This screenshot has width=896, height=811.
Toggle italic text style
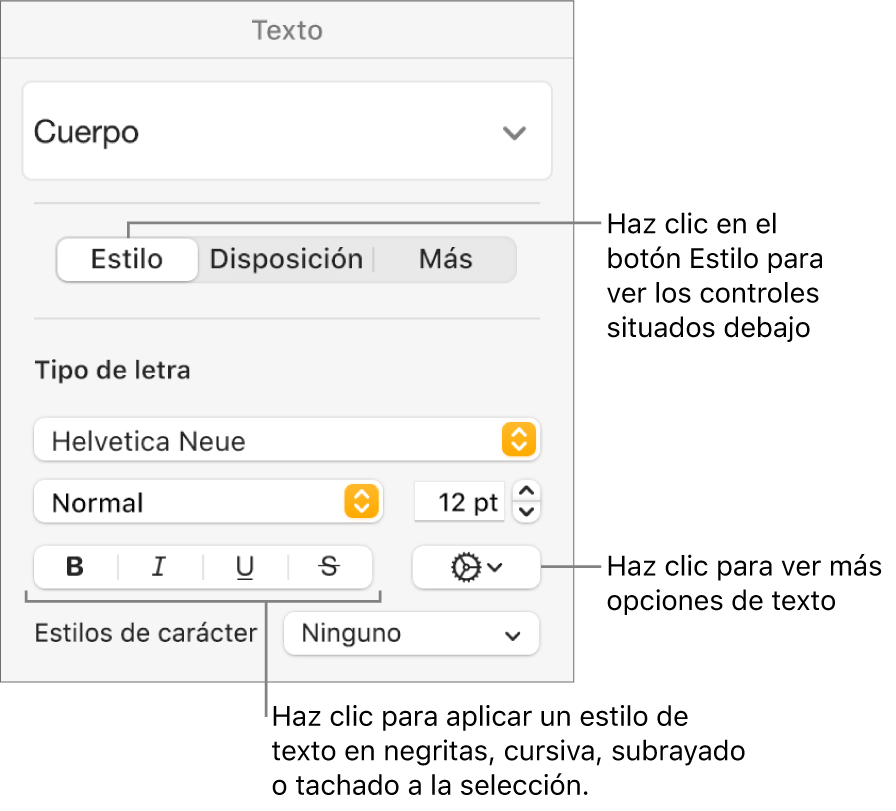point(158,567)
